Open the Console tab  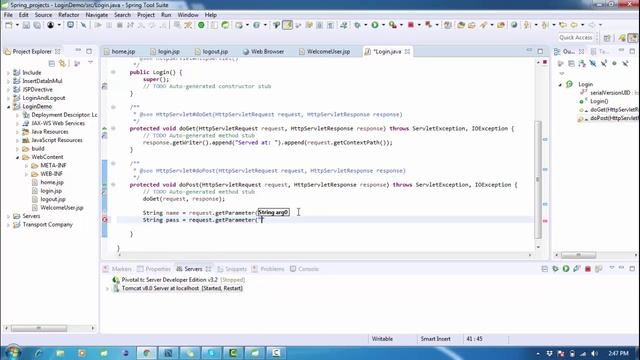pyautogui.click(x=304, y=269)
